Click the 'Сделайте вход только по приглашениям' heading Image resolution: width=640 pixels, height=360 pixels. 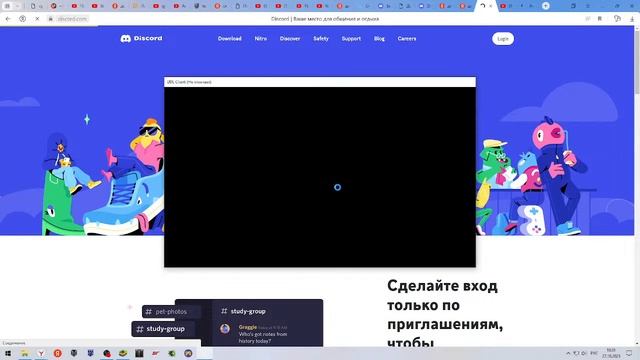[445, 313]
